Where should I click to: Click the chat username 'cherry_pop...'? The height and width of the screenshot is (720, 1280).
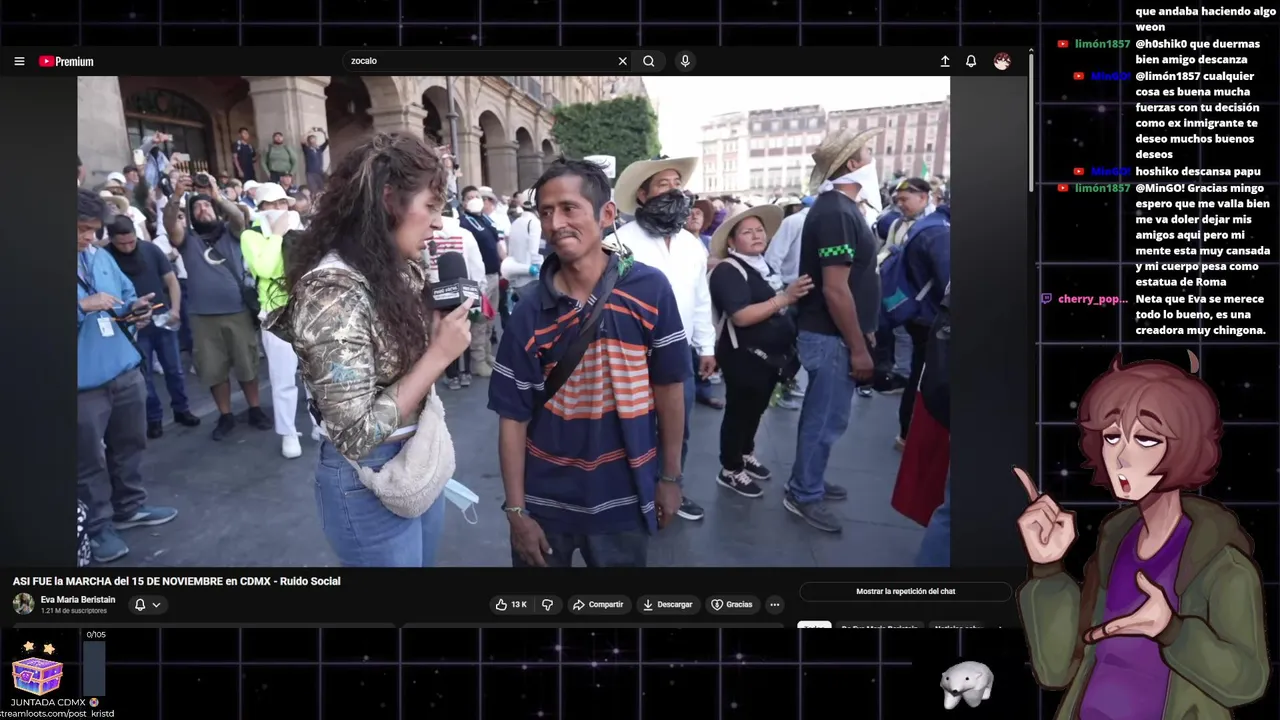[1092, 299]
